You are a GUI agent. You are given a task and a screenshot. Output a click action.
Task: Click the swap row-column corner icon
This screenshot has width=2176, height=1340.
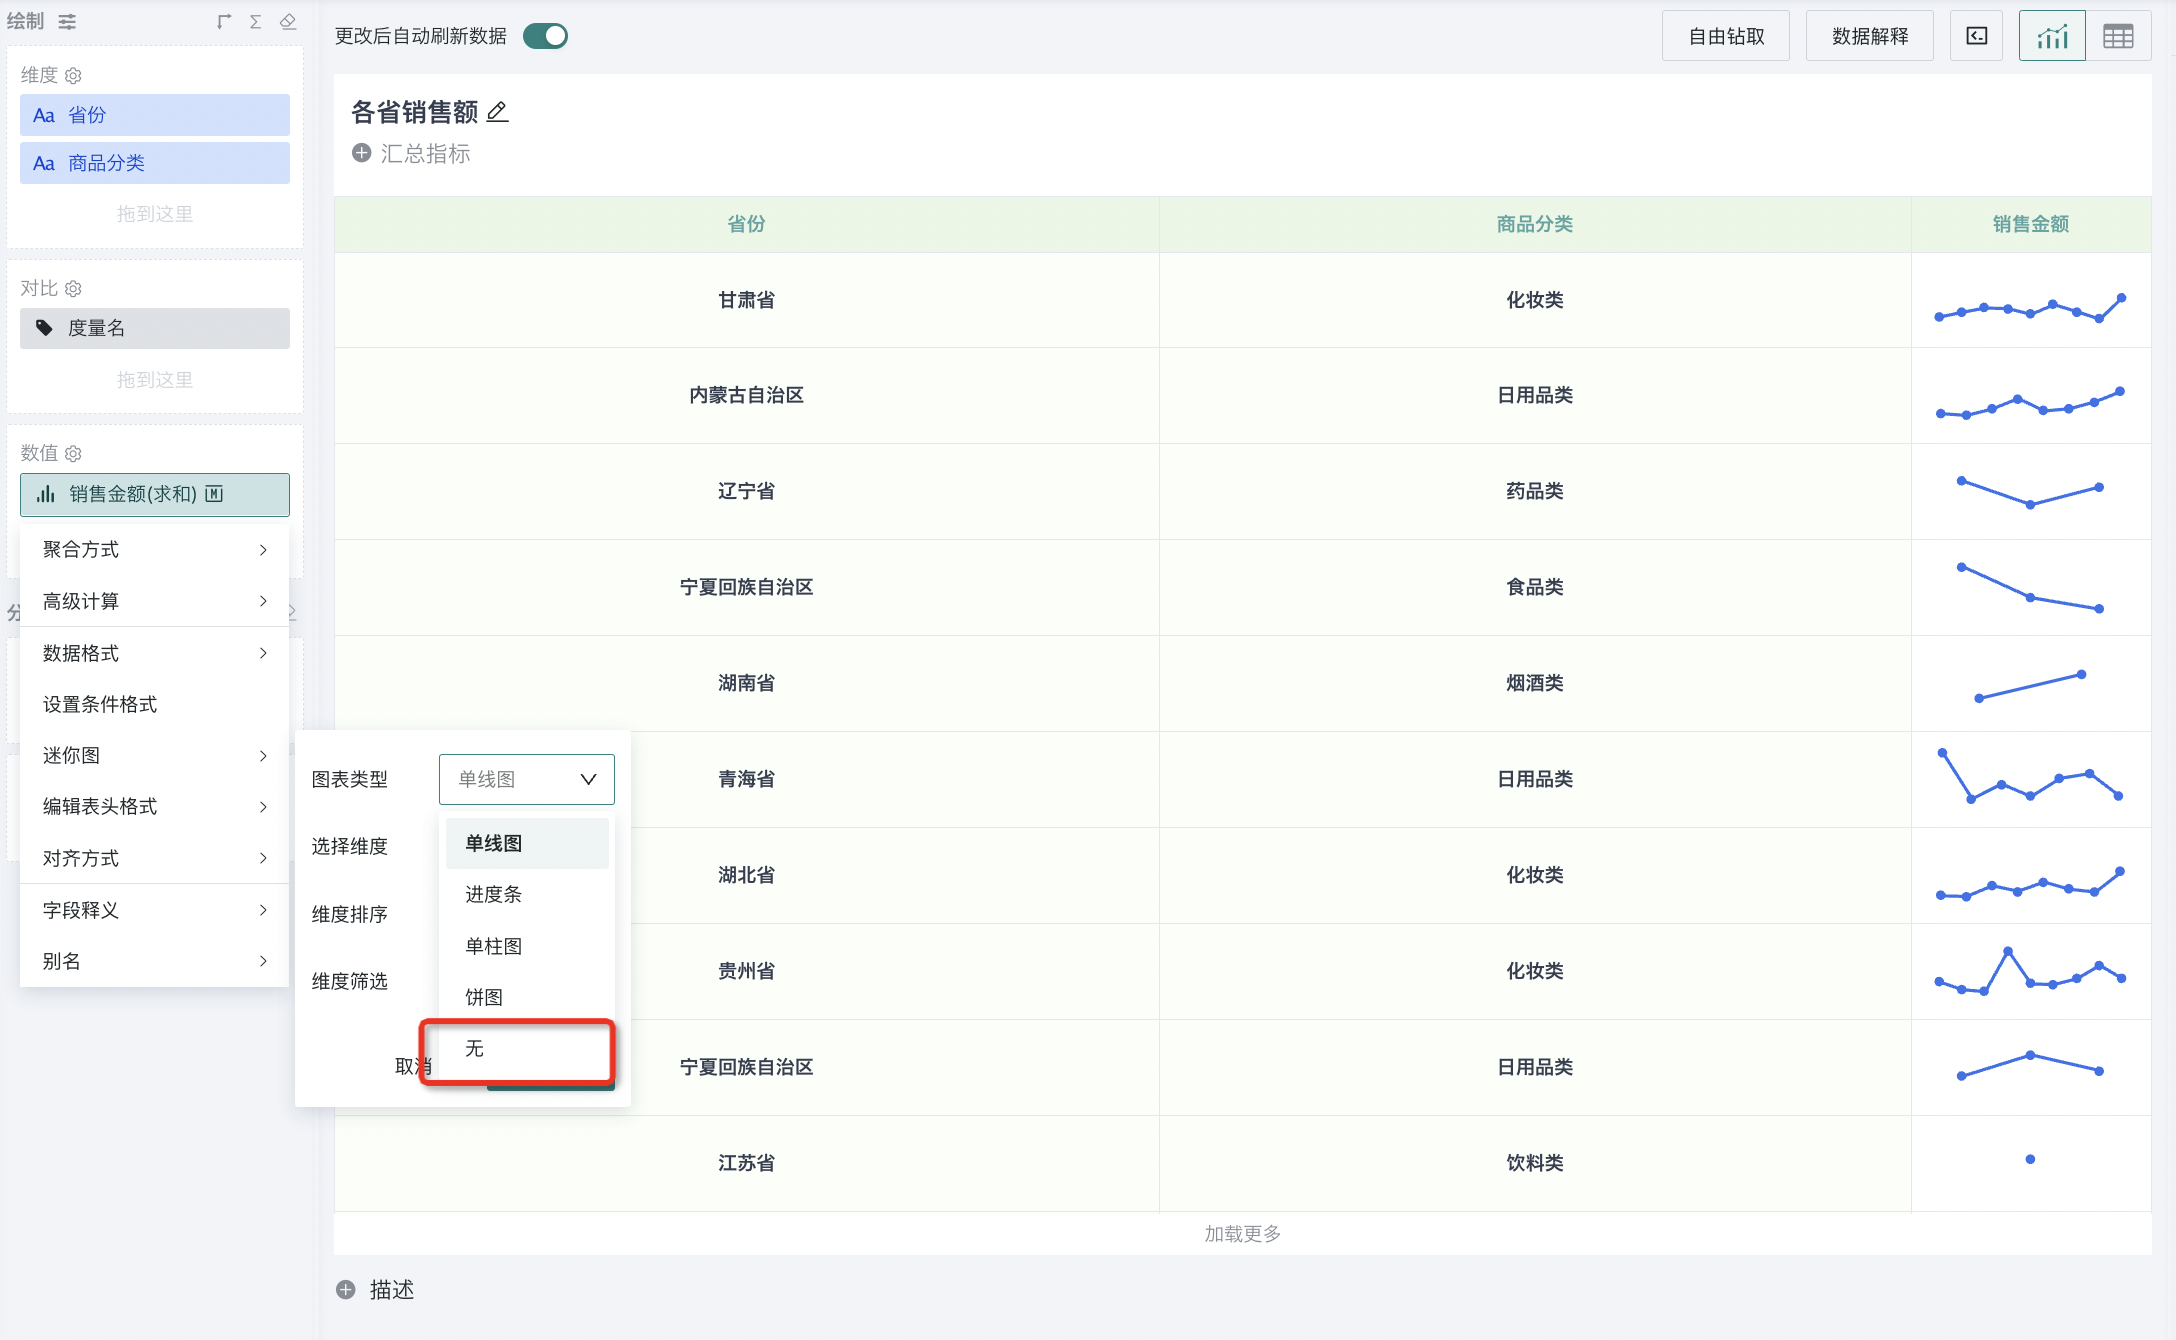tap(224, 21)
